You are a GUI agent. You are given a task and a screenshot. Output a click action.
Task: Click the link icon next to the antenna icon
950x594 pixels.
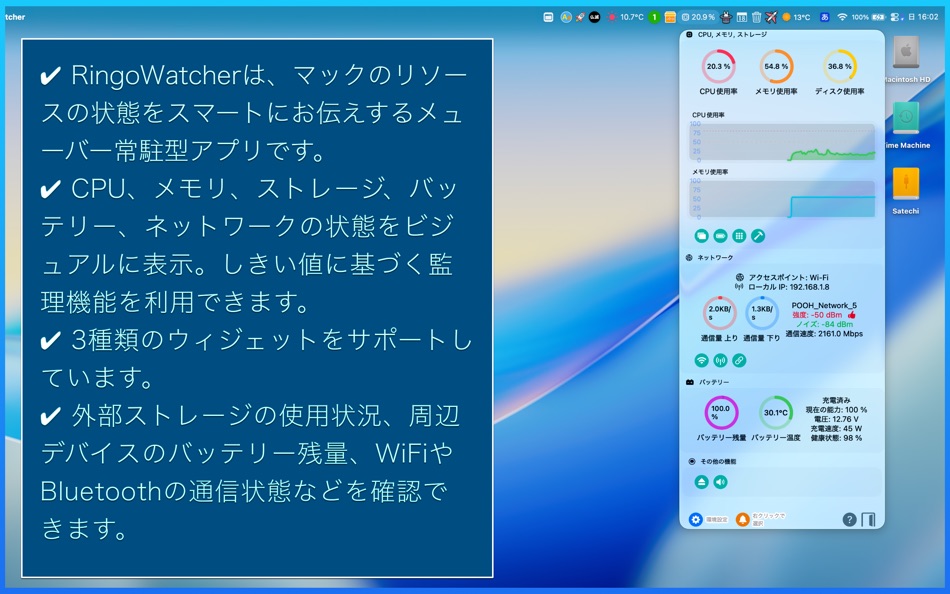(739, 360)
